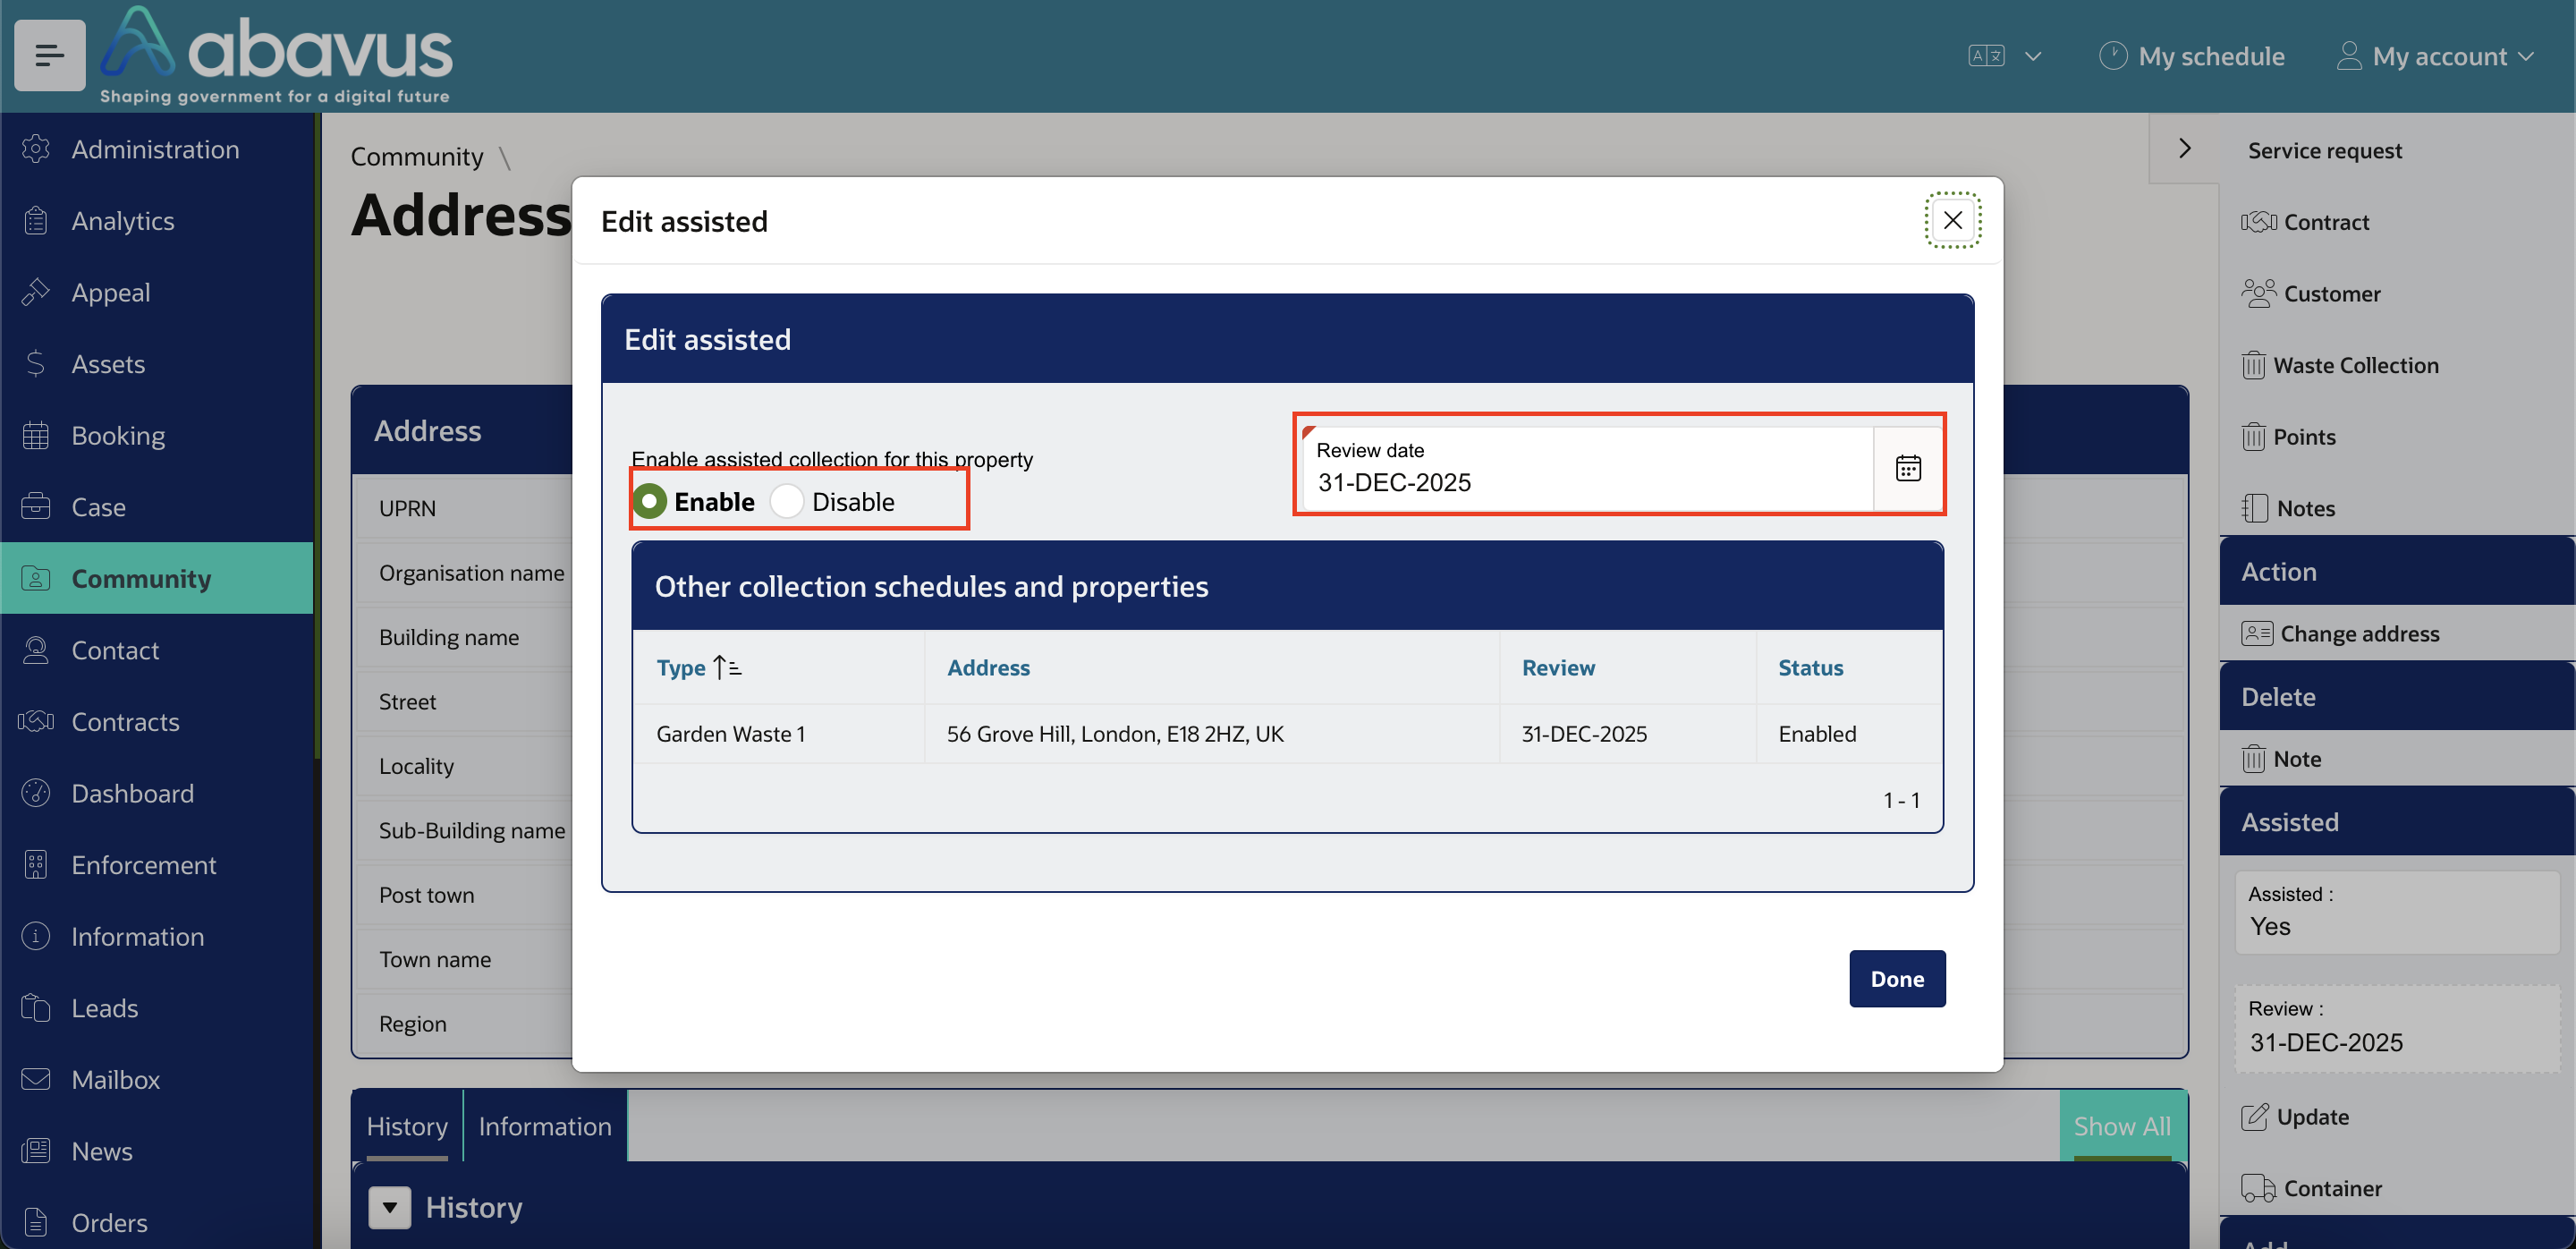Click the Update assisted action
This screenshot has height=1249, width=2576.
click(2294, 1116)
